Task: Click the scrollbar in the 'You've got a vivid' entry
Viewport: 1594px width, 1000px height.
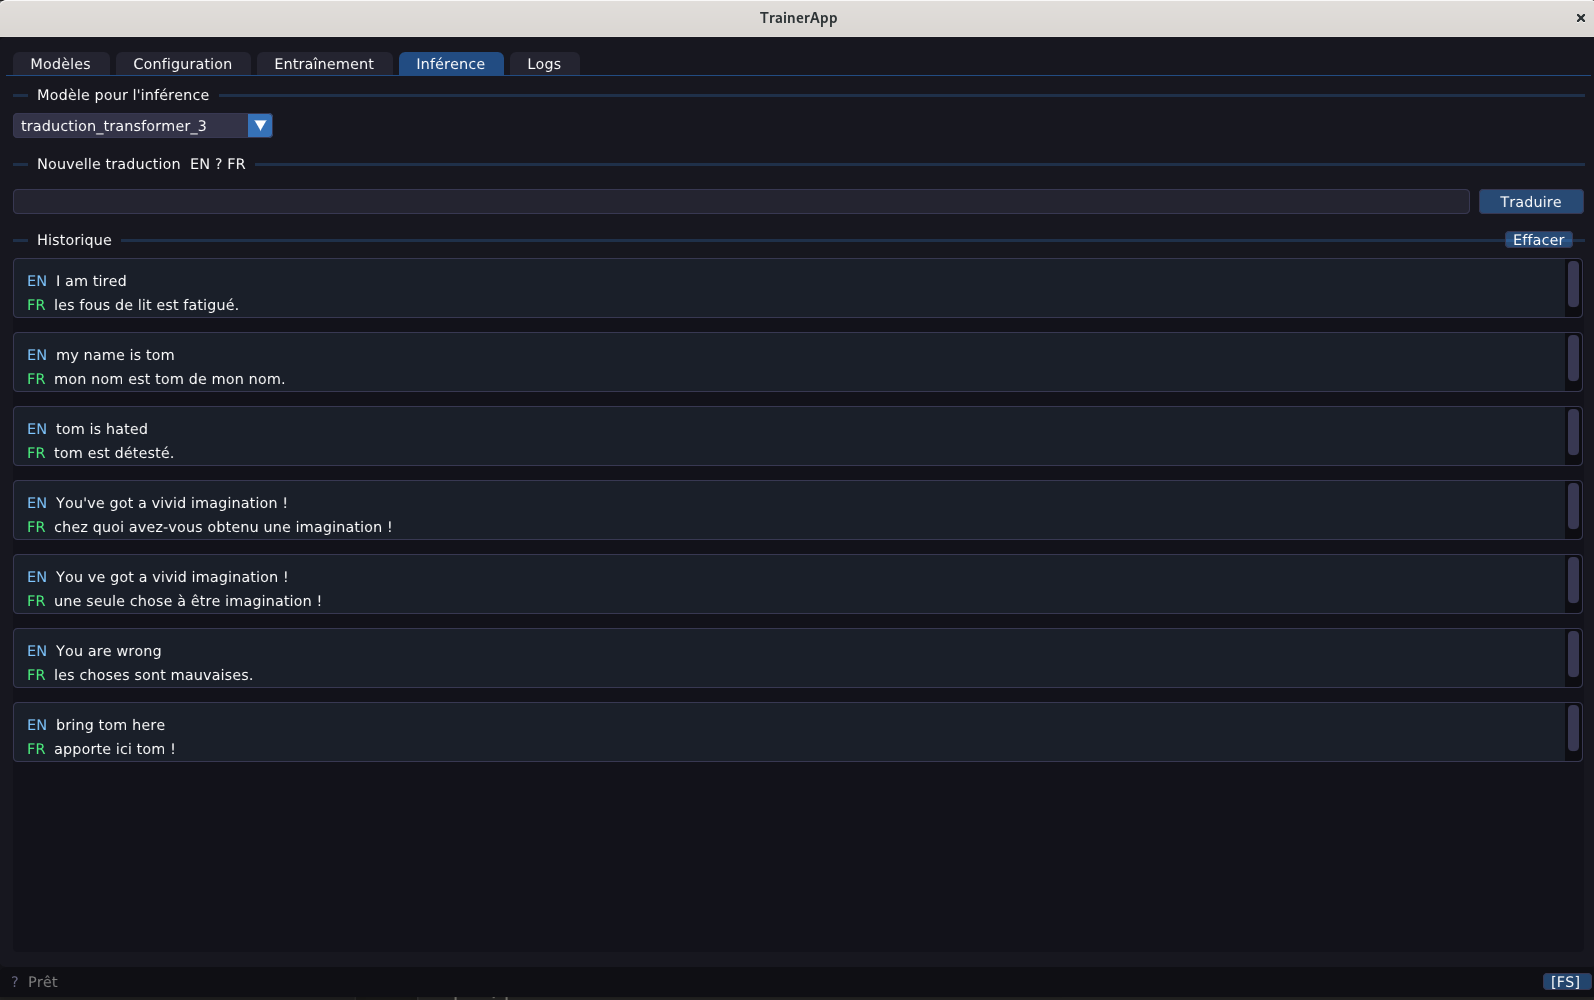Action: [x=1573, y=506]
